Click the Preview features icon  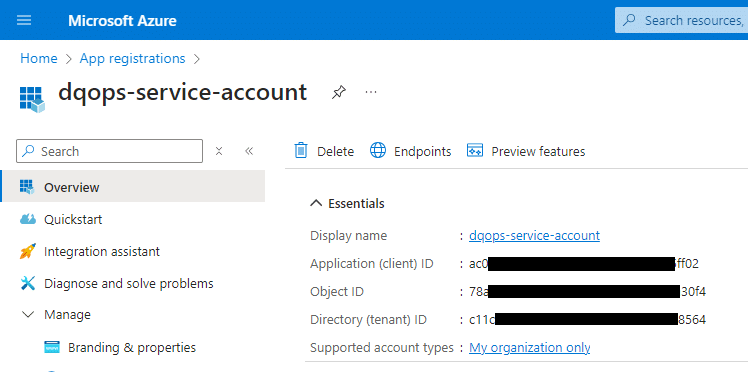pos(475,151)
